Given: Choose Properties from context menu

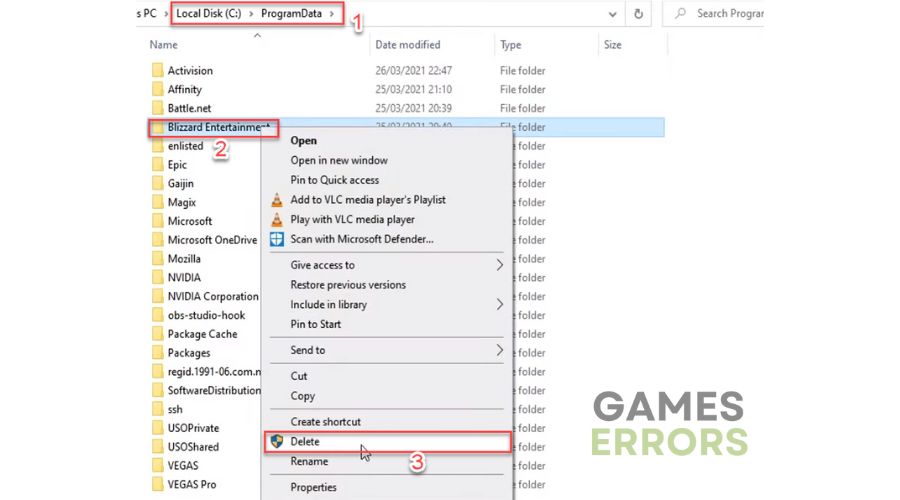Looking at the screenshot, I should click(313, 487).
